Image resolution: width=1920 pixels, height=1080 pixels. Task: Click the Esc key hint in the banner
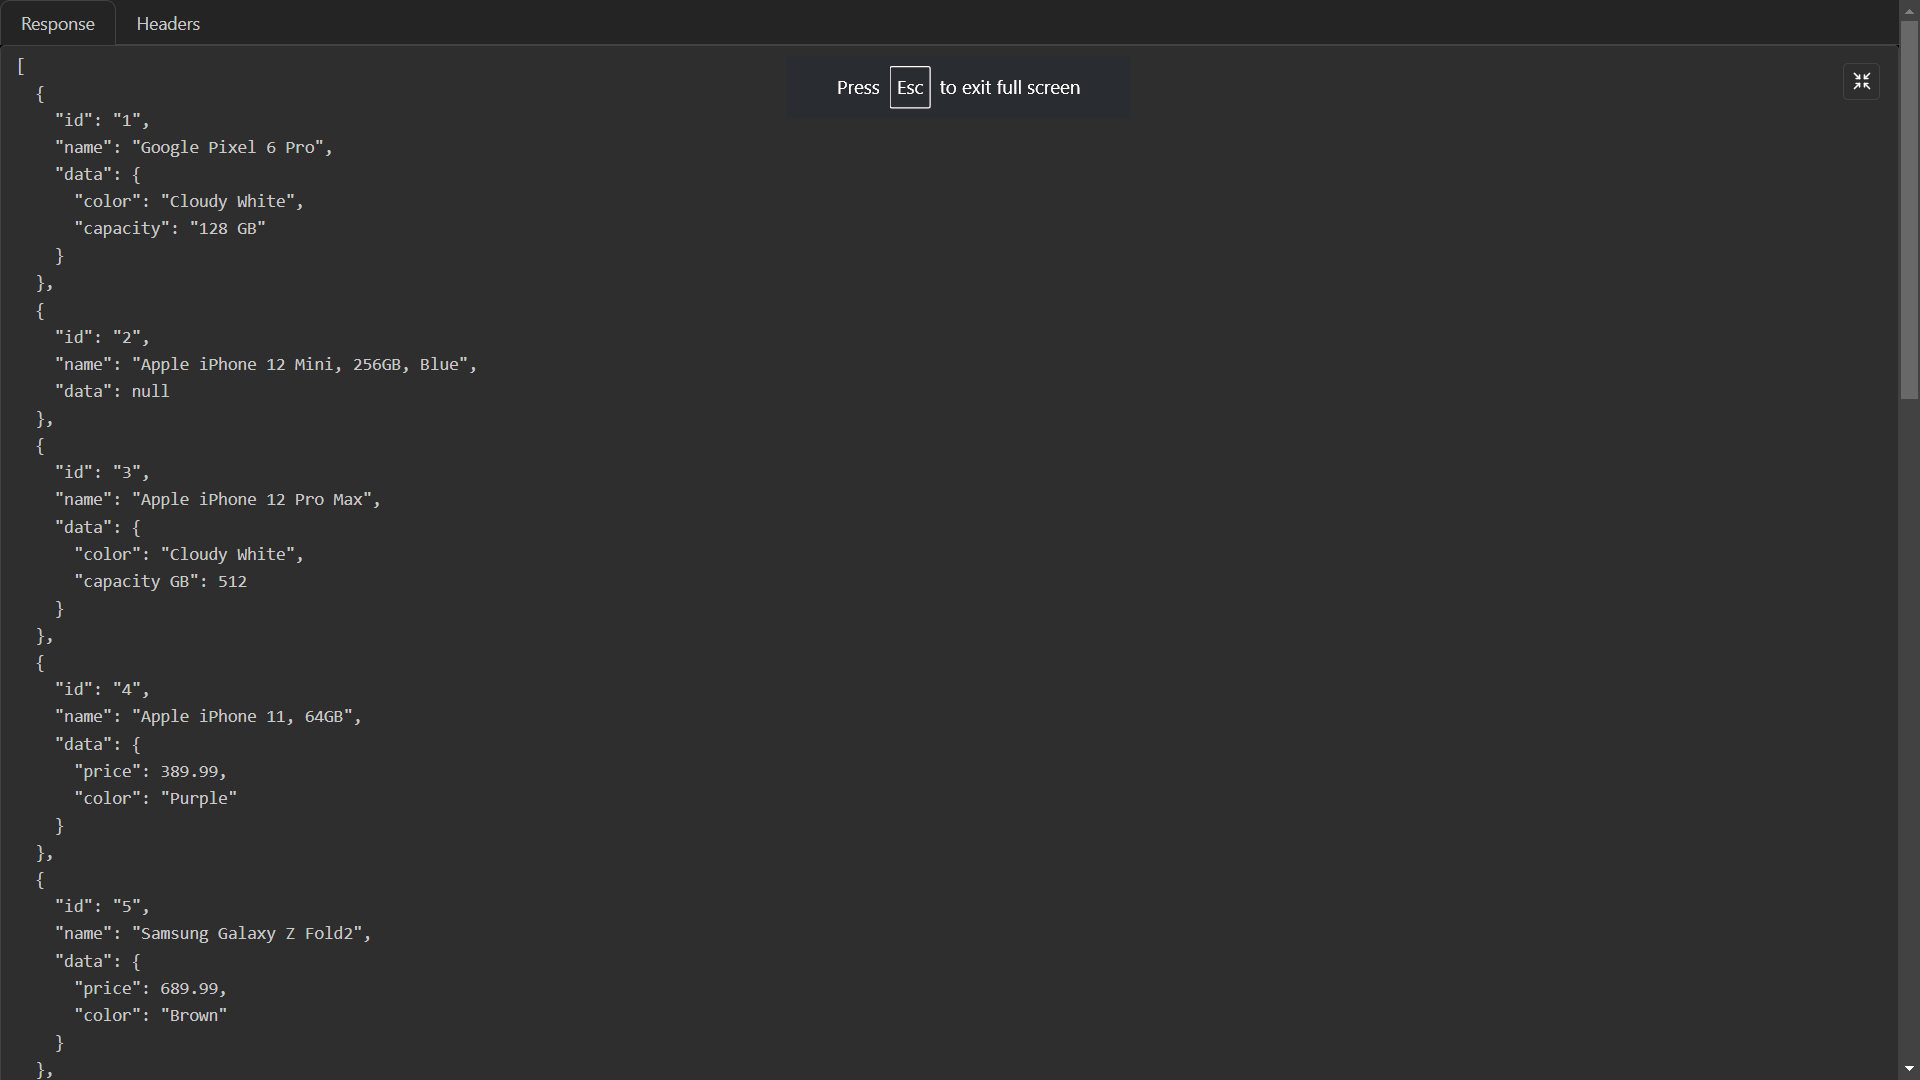click(910, 88)
